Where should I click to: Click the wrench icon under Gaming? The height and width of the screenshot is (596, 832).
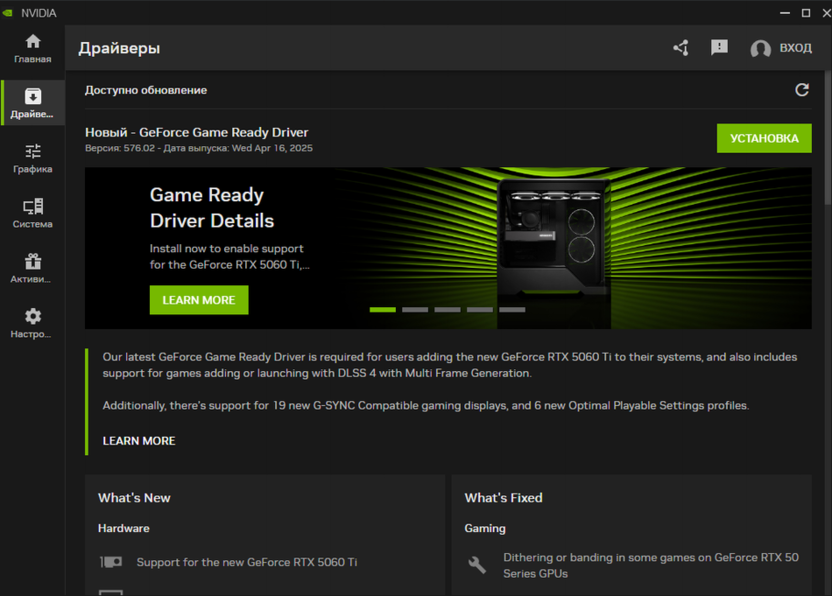pos(477,565)
